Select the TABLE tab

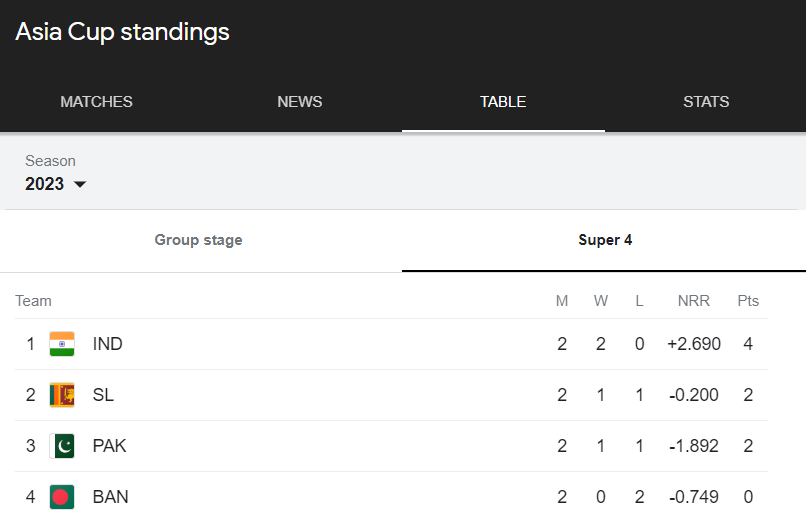pos(503,102)
